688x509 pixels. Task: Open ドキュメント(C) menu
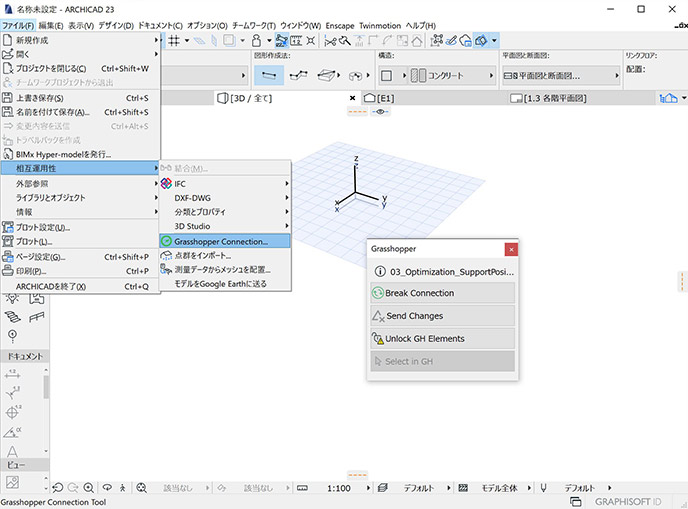point(160,25)
